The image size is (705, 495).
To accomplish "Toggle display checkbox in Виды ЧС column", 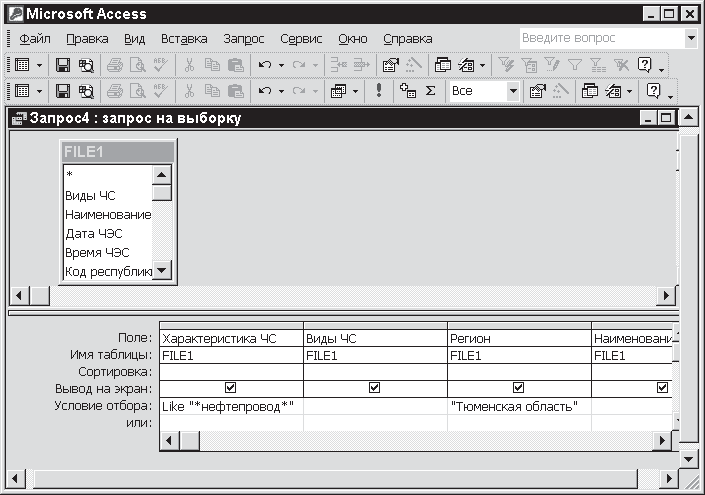I will tap(375, 388).
